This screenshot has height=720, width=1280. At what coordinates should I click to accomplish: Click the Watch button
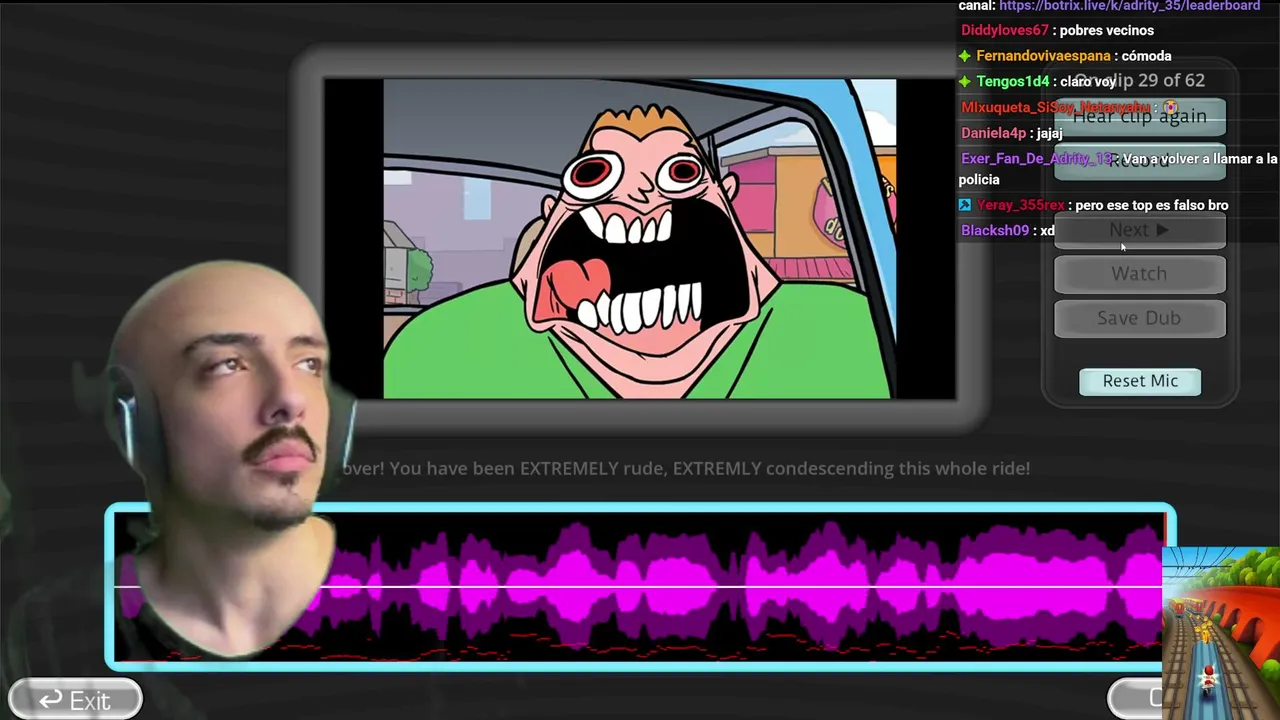pos(1140,274)
